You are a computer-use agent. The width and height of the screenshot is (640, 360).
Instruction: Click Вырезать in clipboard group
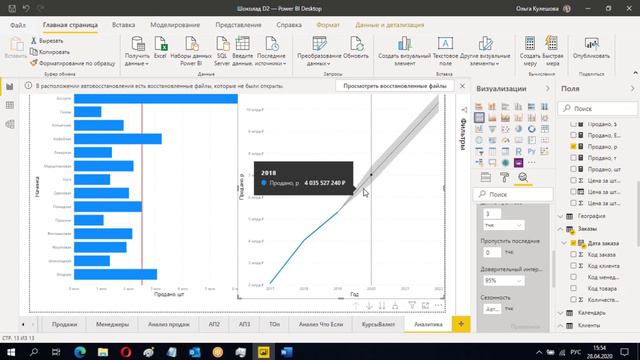(47, 41)
